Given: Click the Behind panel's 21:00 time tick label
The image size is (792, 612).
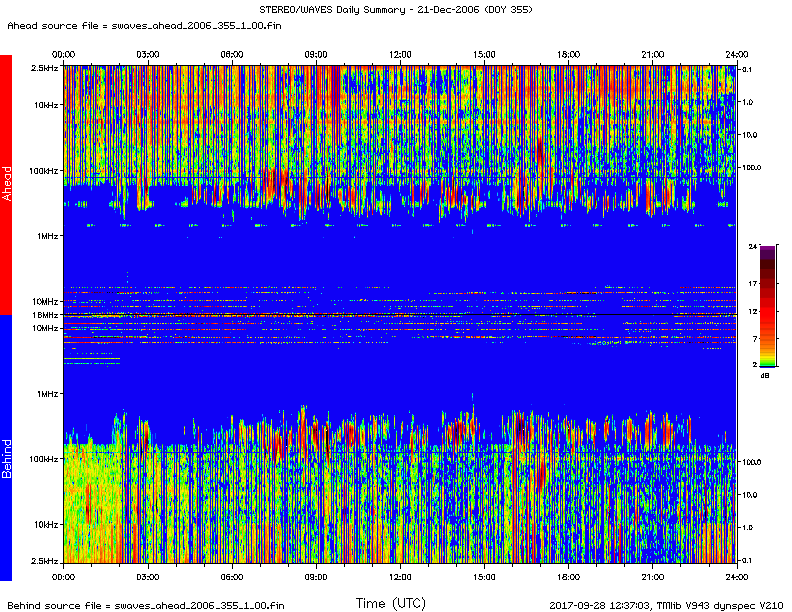Looking at the screenshot, I should [x=653, y=577].
